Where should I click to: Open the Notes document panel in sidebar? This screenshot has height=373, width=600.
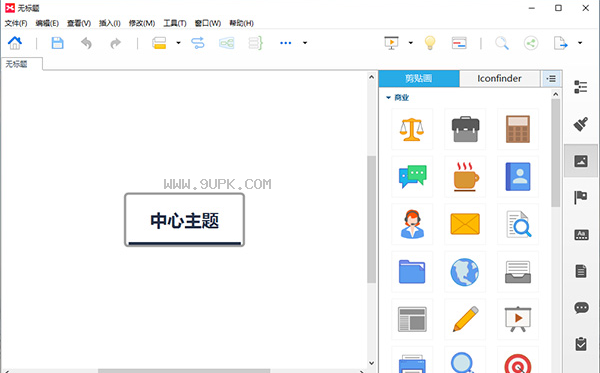pyautogui.click(x=581, y=271)
